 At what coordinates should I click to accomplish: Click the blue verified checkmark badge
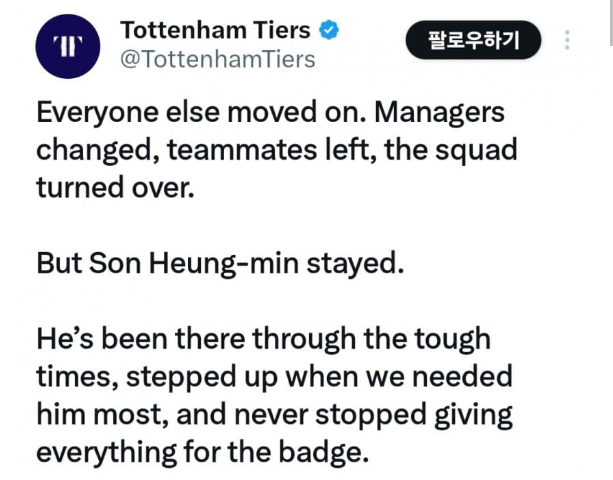pos(329,30)
